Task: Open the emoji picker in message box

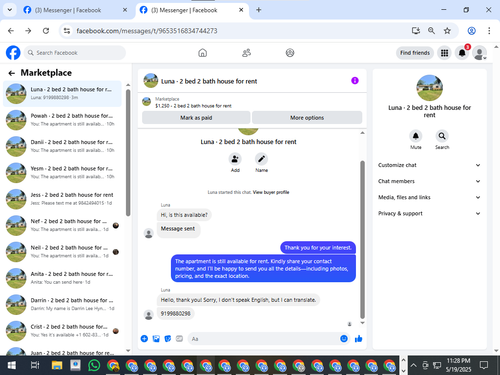Action: [344, 339]
